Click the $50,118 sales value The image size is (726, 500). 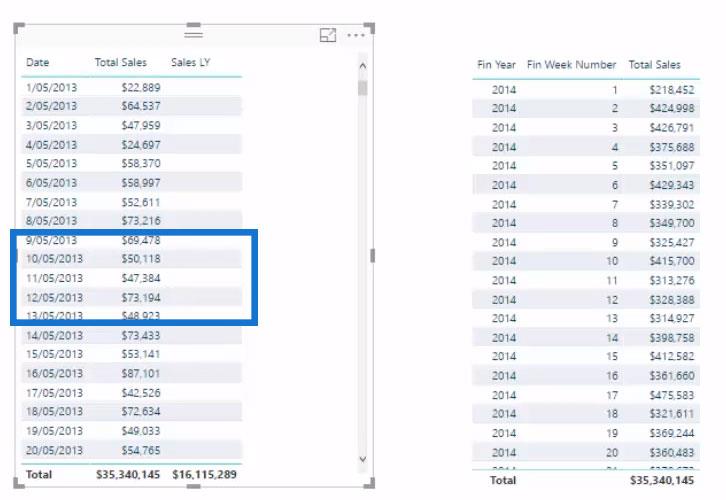point(141,259)
